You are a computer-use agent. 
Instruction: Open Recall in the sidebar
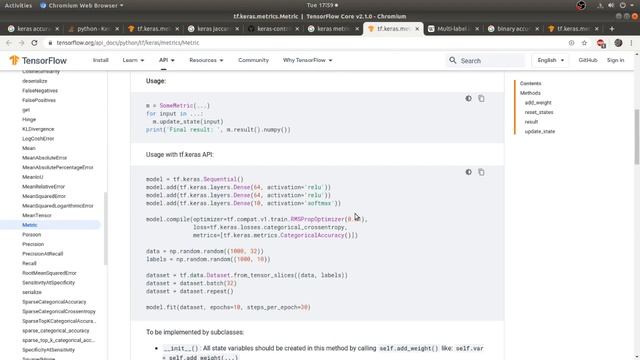coord(29,263)
